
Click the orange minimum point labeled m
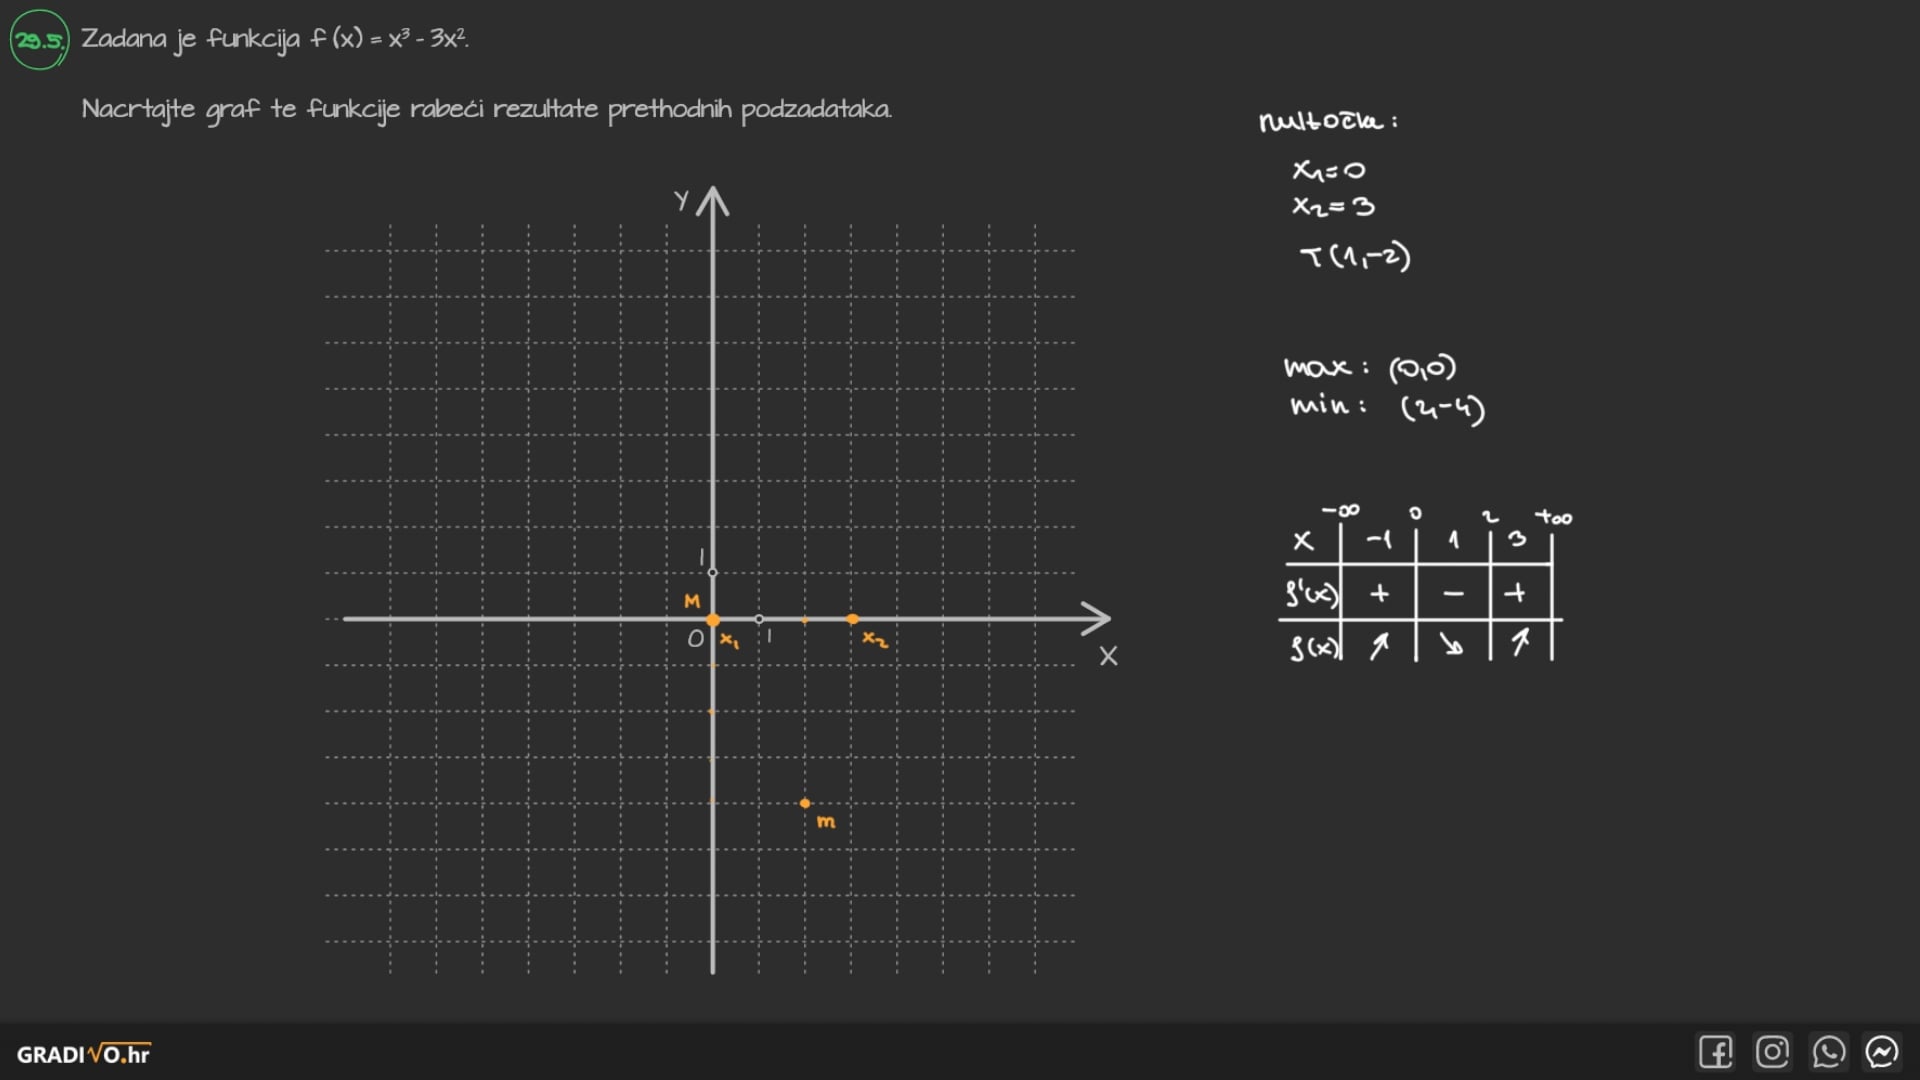tap(805, 803)
